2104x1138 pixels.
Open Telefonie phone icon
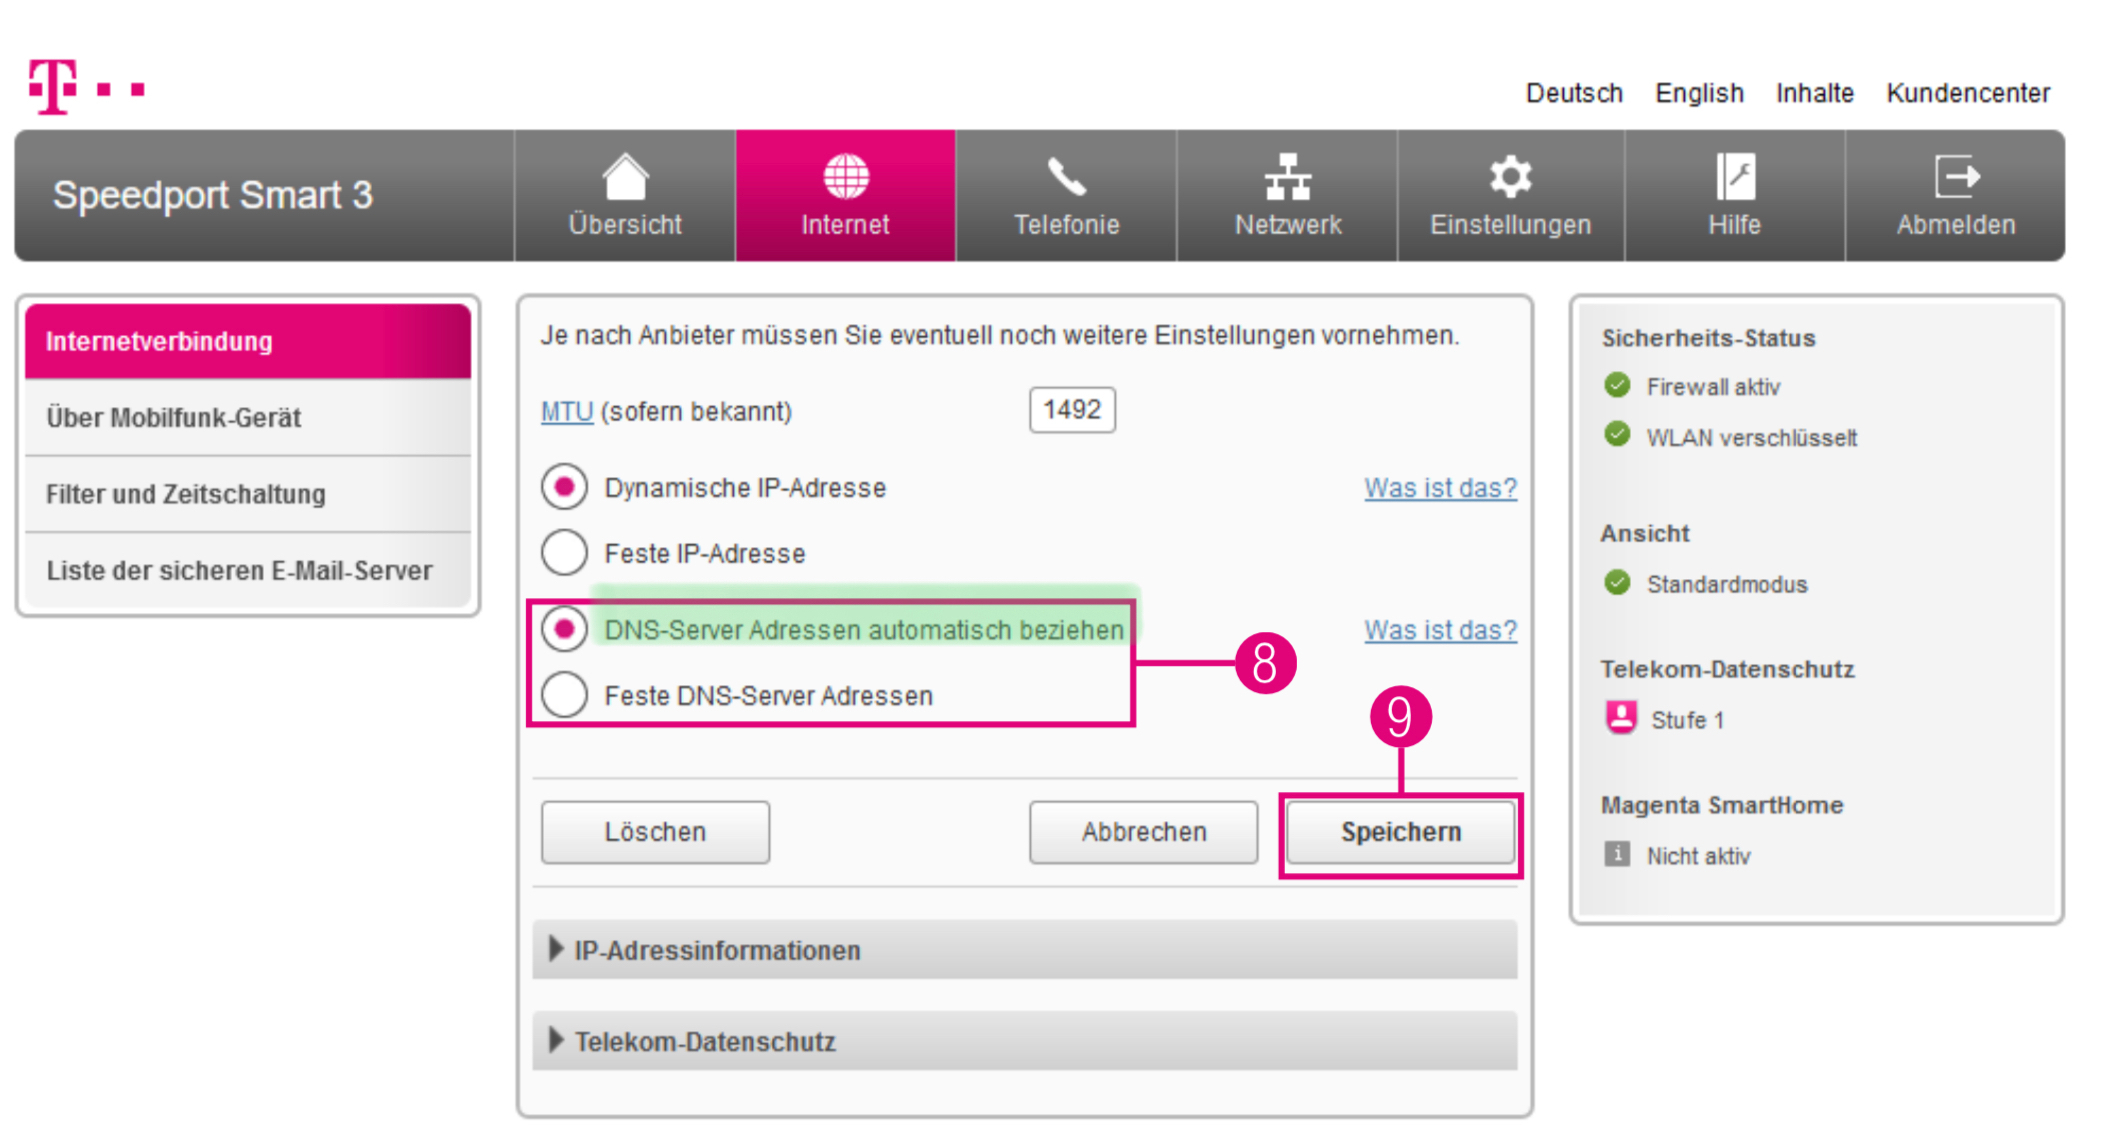(x=1066, y=177)
